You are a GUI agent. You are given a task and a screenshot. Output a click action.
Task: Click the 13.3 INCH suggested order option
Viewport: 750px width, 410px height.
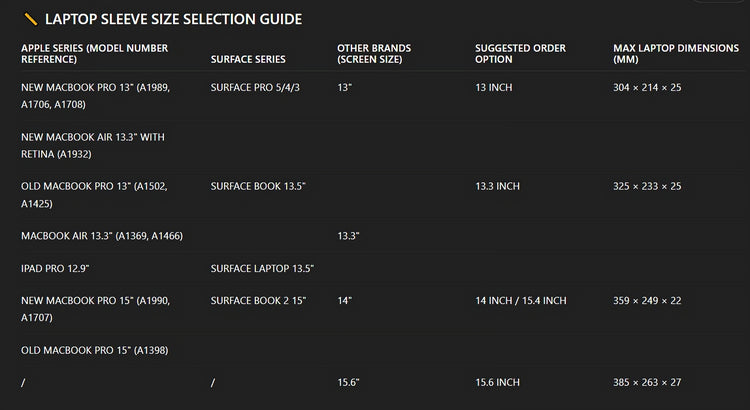point(499,186)
